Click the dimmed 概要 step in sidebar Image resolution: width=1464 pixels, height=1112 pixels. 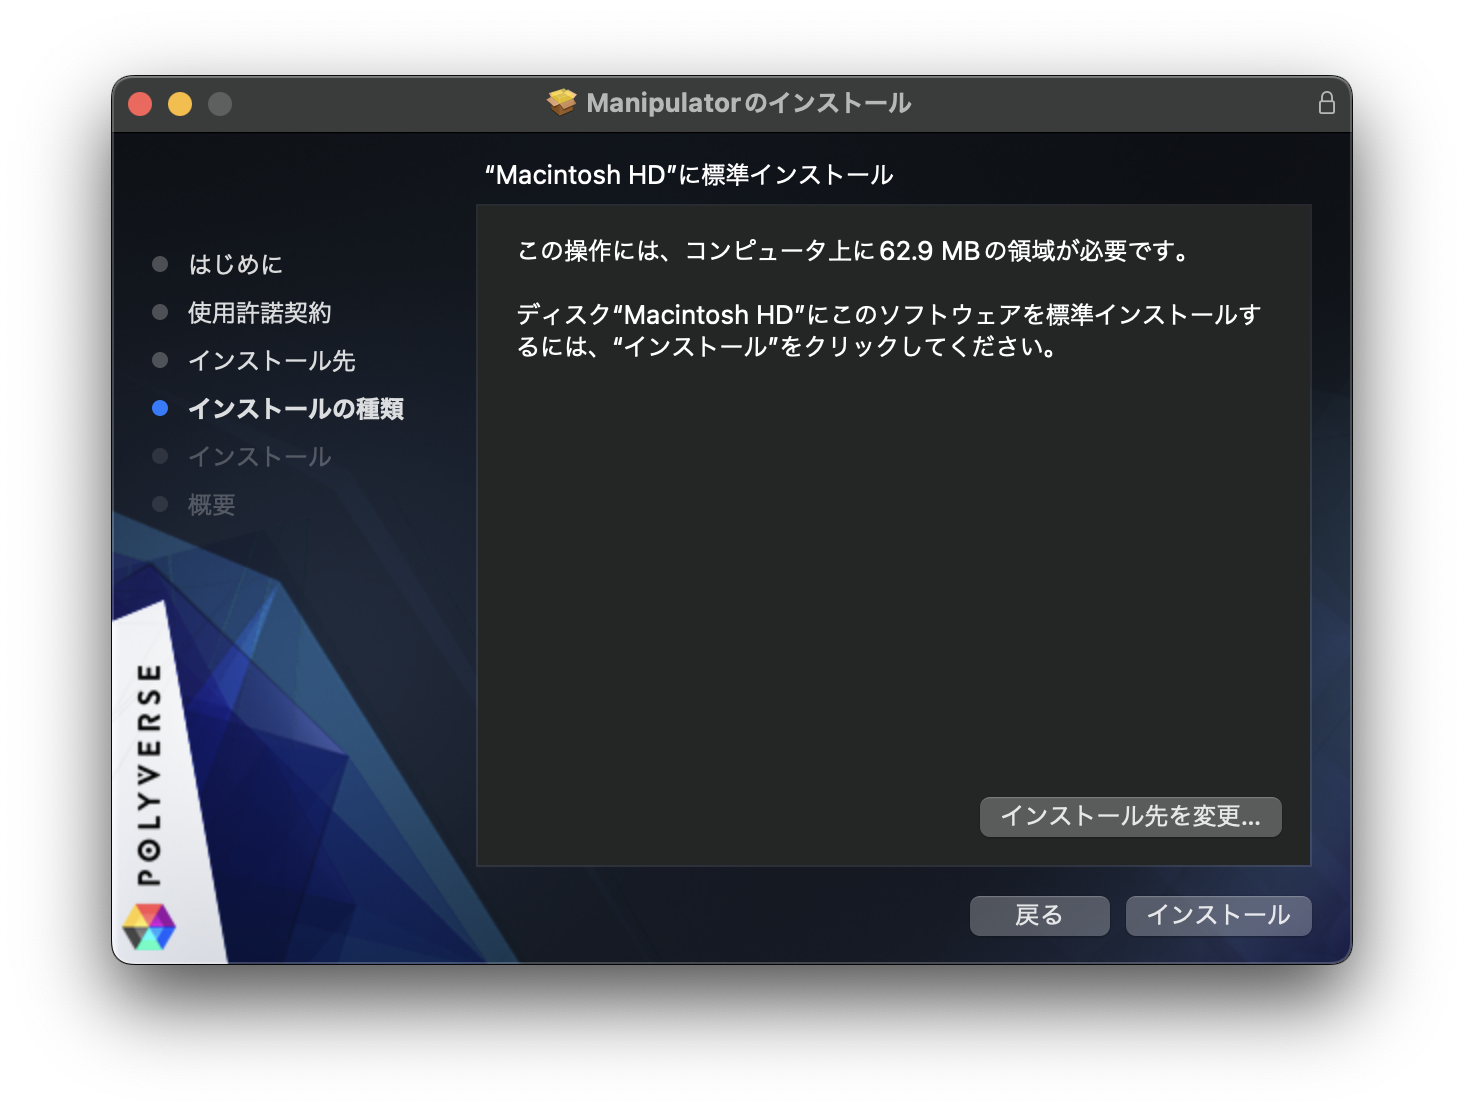pyautogui.click(x=212, y=505)
